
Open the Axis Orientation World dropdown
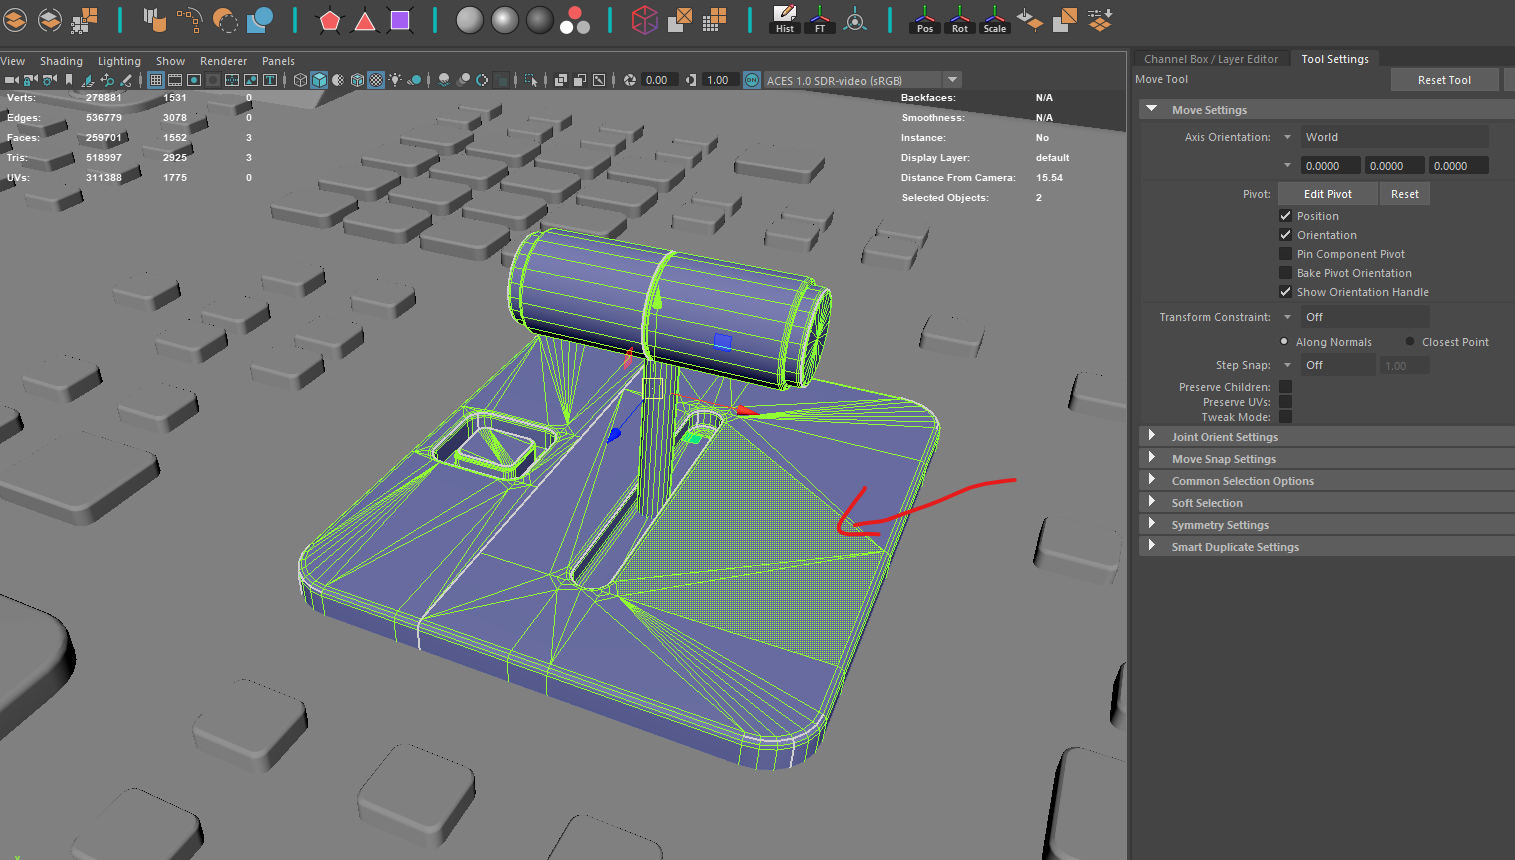[x=1394, y=137]
